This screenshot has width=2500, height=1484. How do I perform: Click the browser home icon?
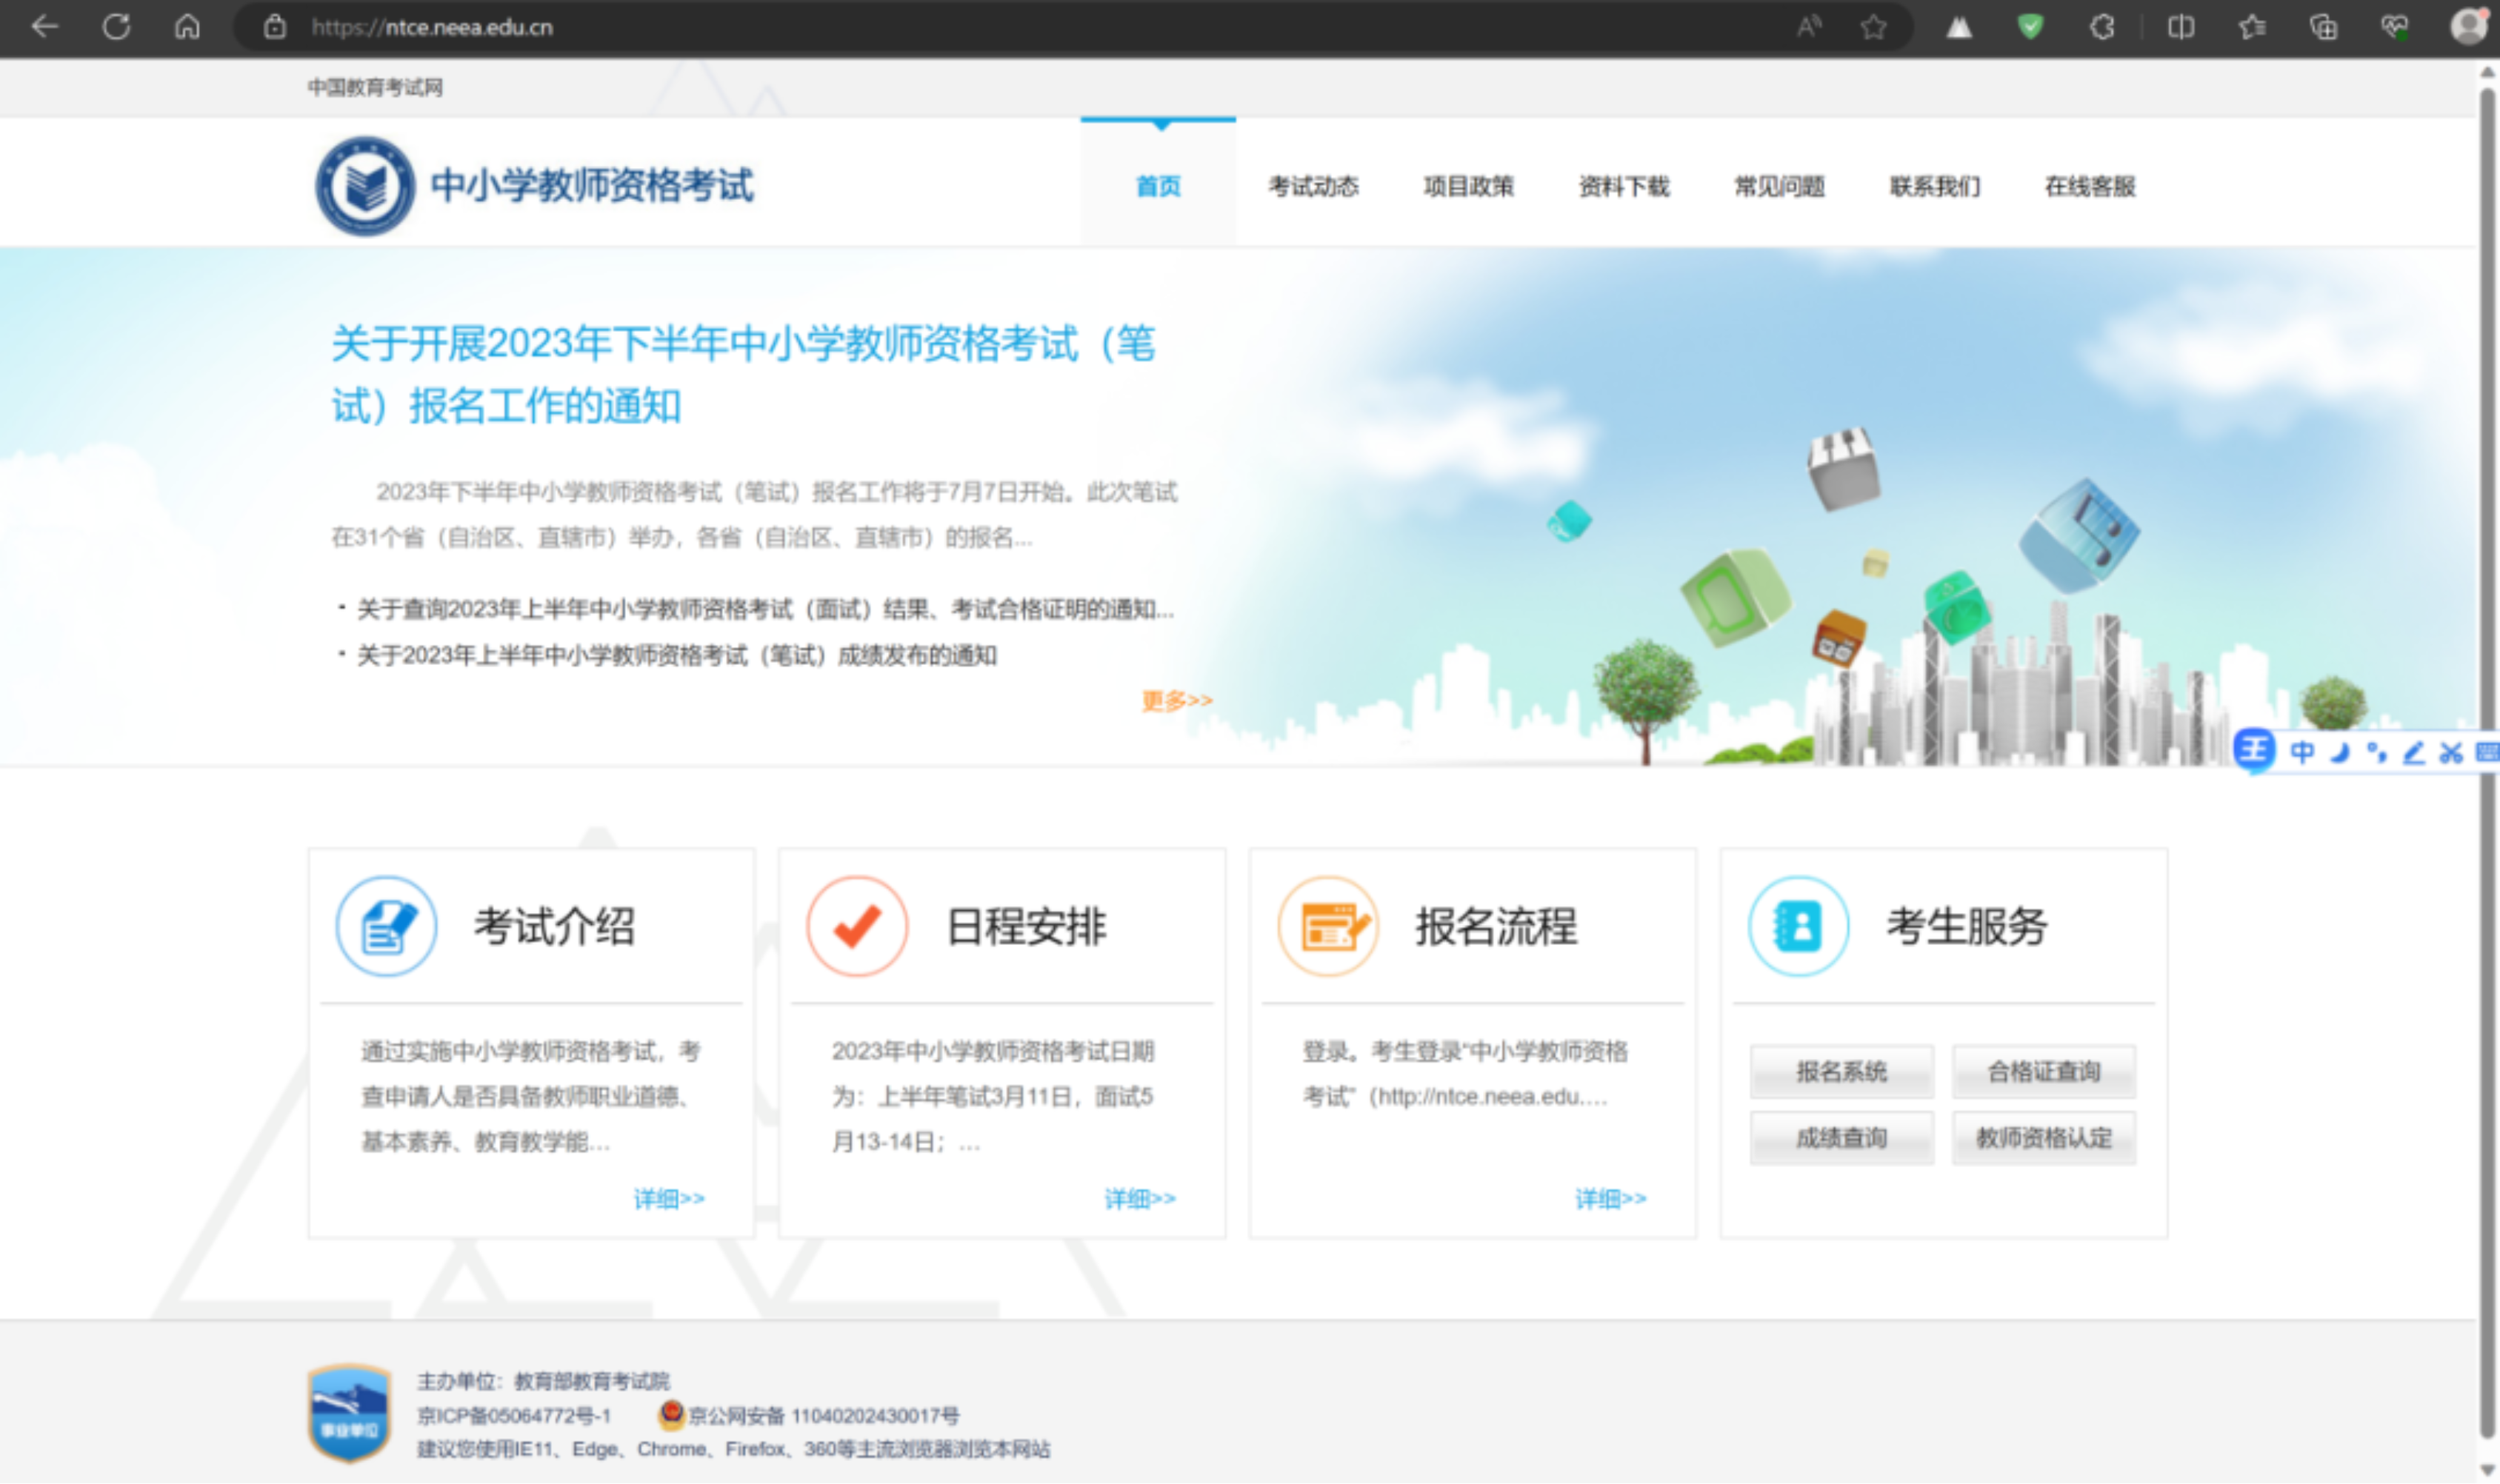click(x=187, y=27)
